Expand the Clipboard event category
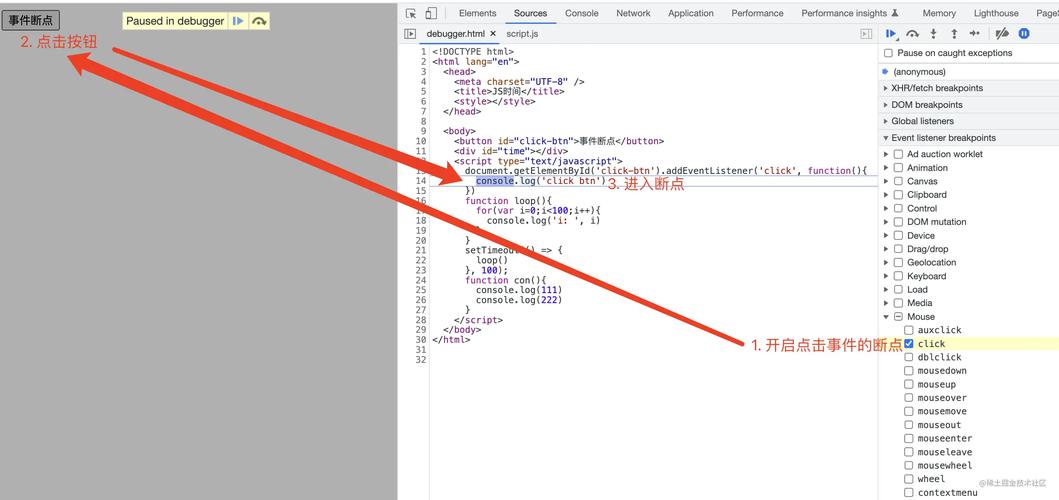1059x500 pixels. (x=886, y=195)
